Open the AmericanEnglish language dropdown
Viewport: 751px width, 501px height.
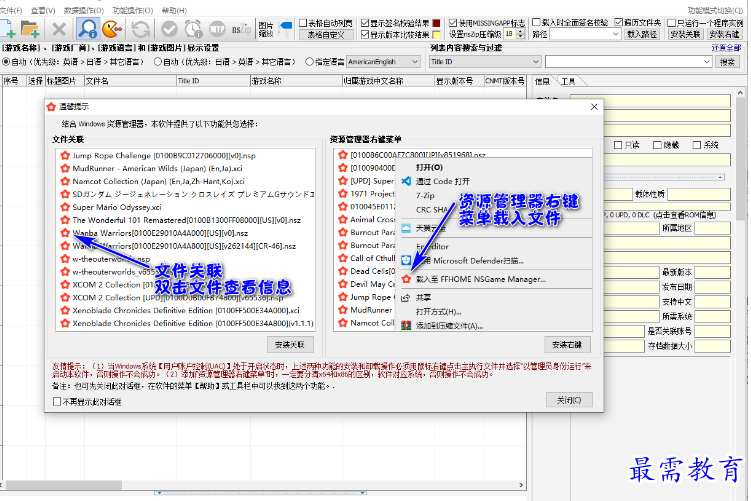pyautogui.click(x=384, y=62)
